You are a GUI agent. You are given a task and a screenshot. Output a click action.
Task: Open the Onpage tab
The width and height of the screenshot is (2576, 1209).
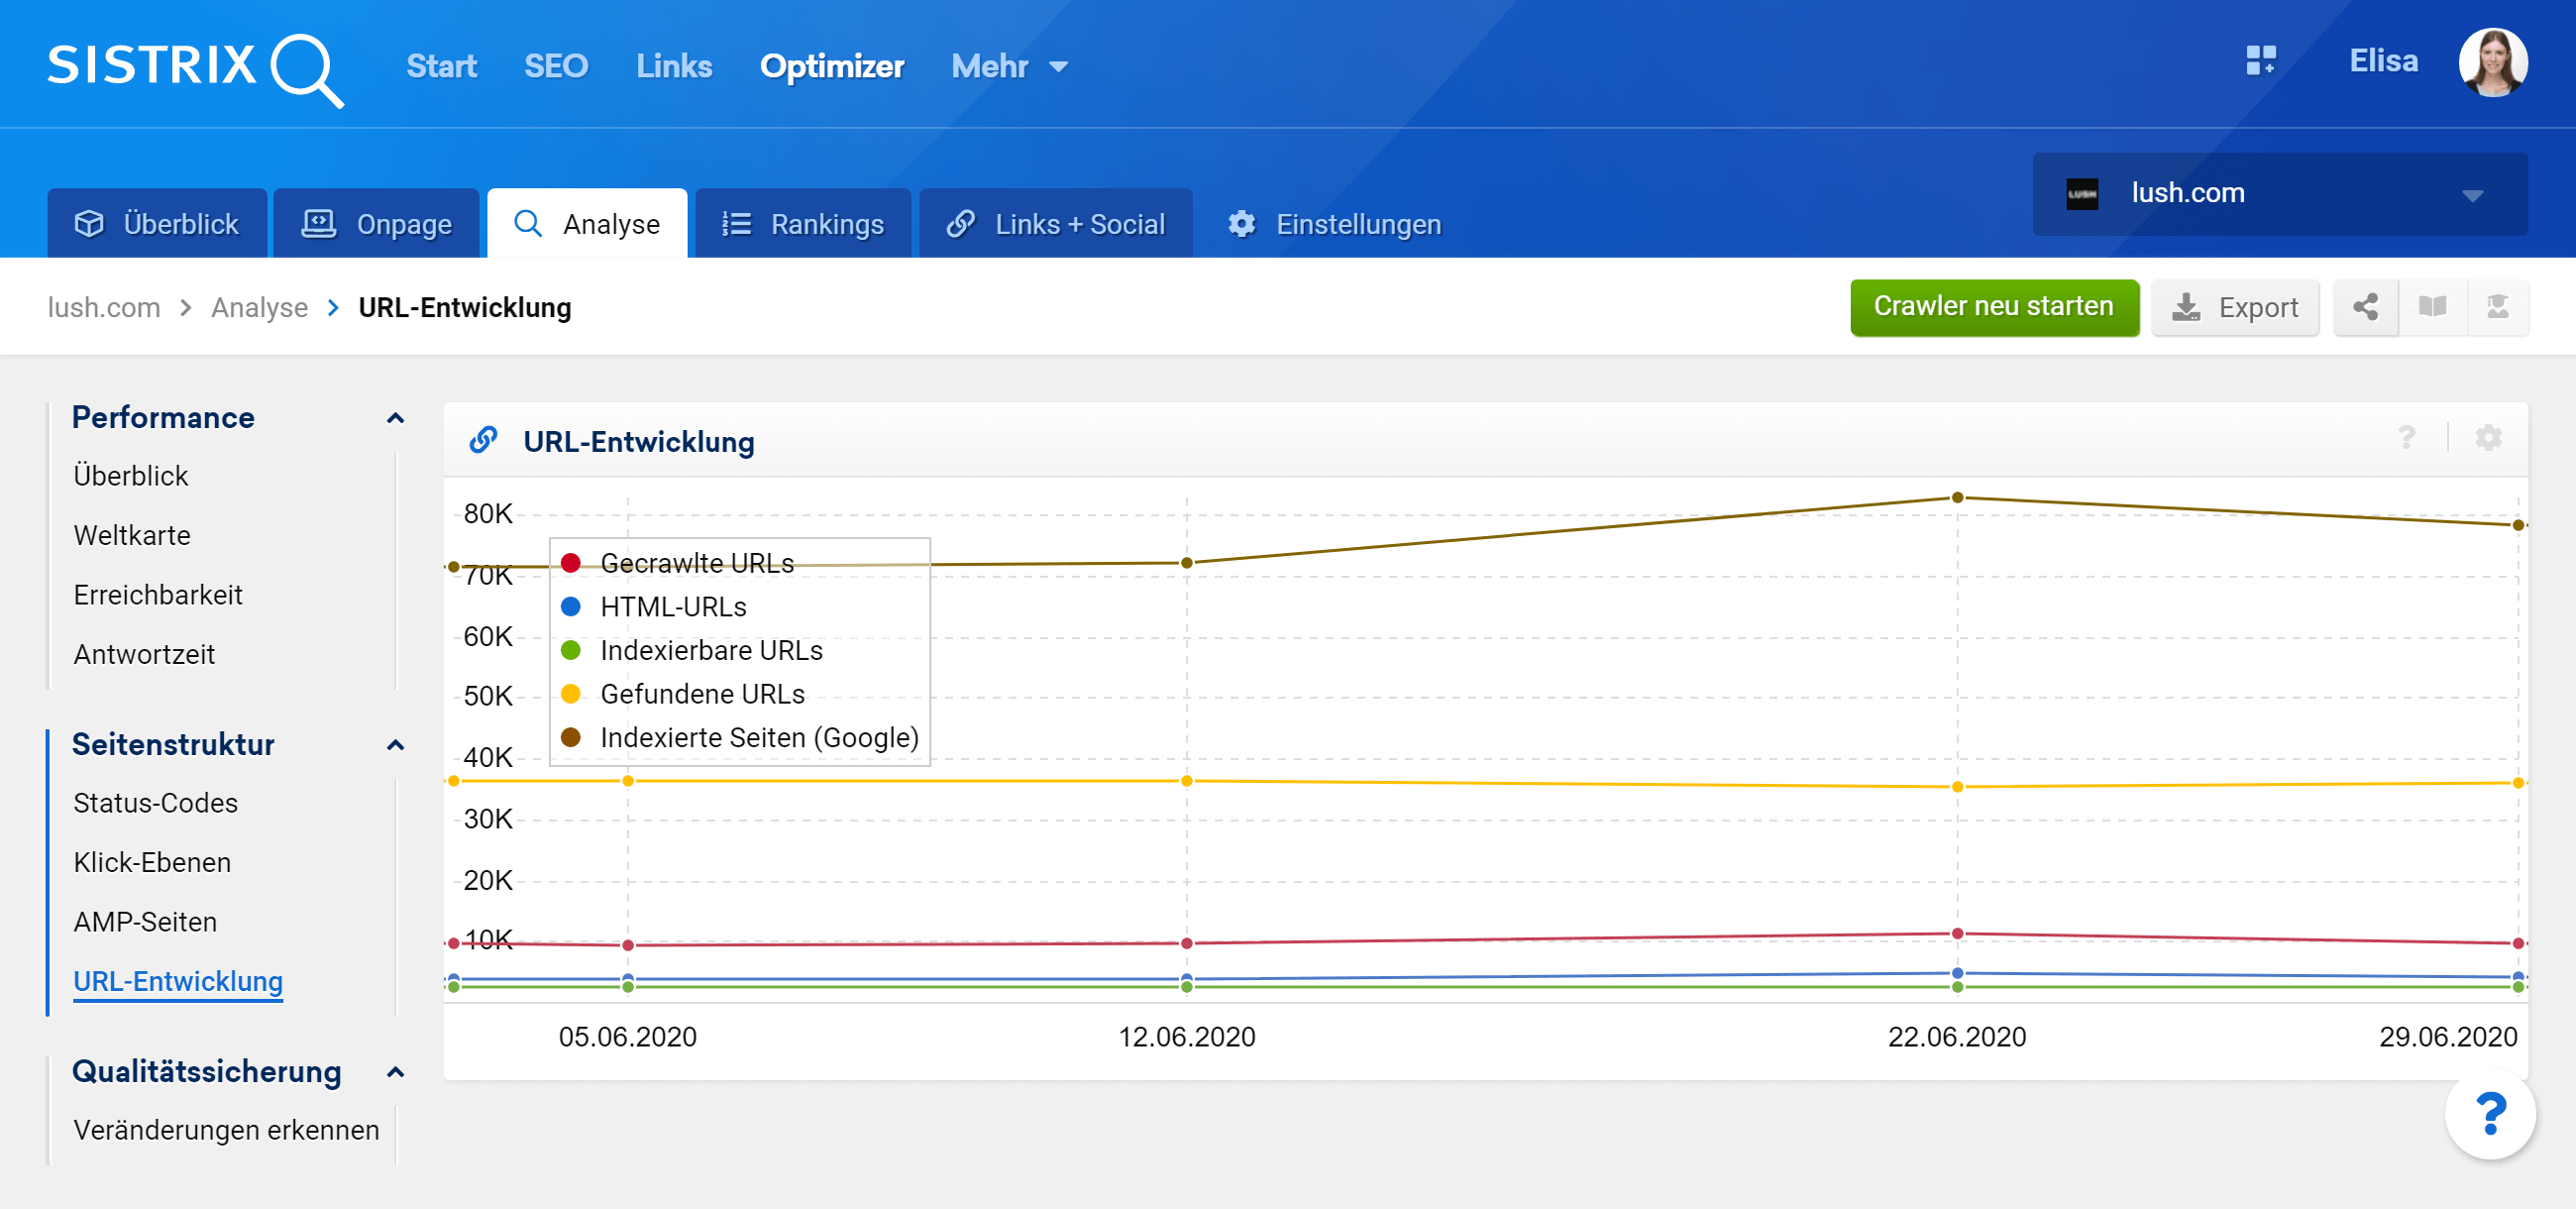pos(377,224)
